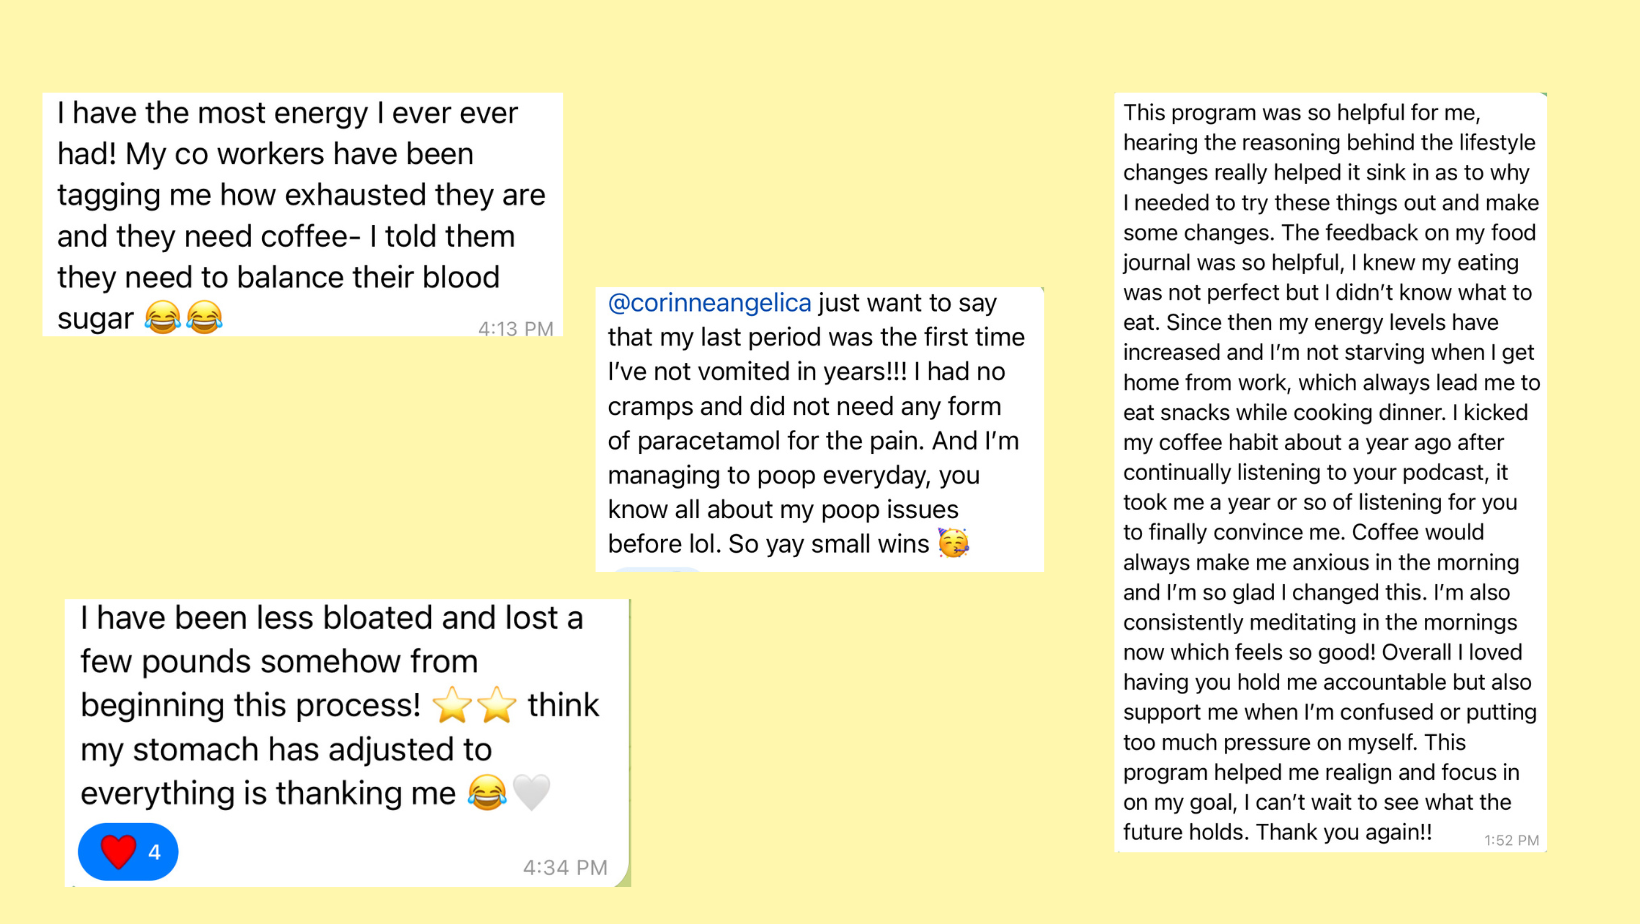This screenshot has height=924, width=1640.
Task: Click the party face emoji after 'small wins'
Action: (x=954, y=543)
